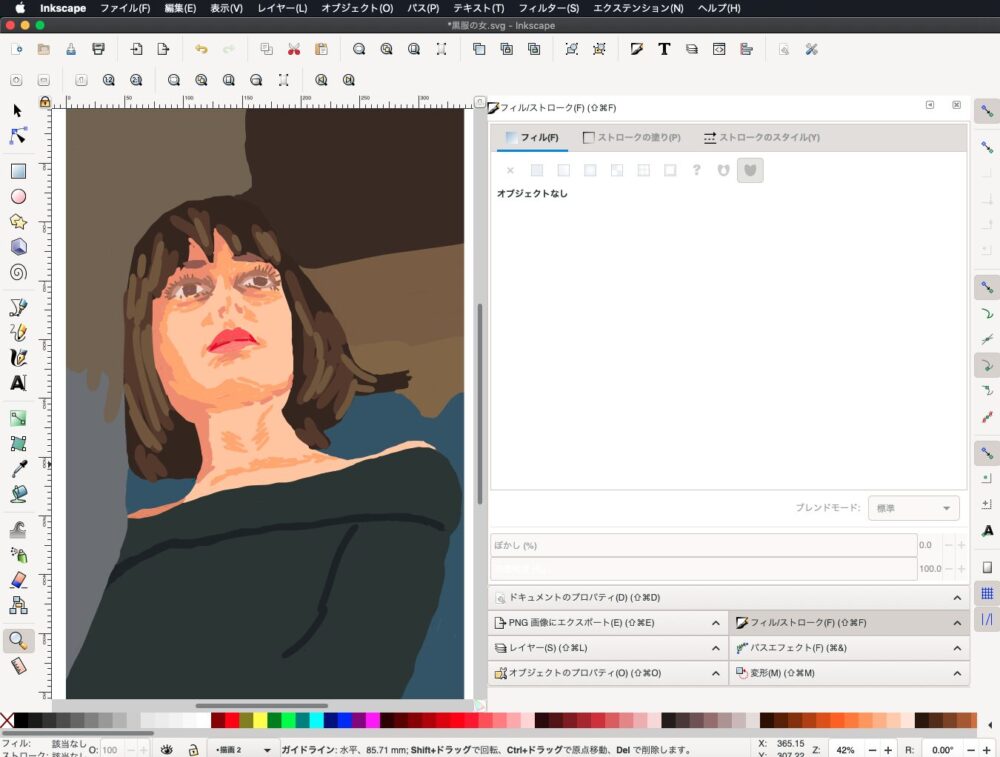Toggle the current layer lock icon
The height and width of the screenshot is (757, 1000).
coord(193,749)
